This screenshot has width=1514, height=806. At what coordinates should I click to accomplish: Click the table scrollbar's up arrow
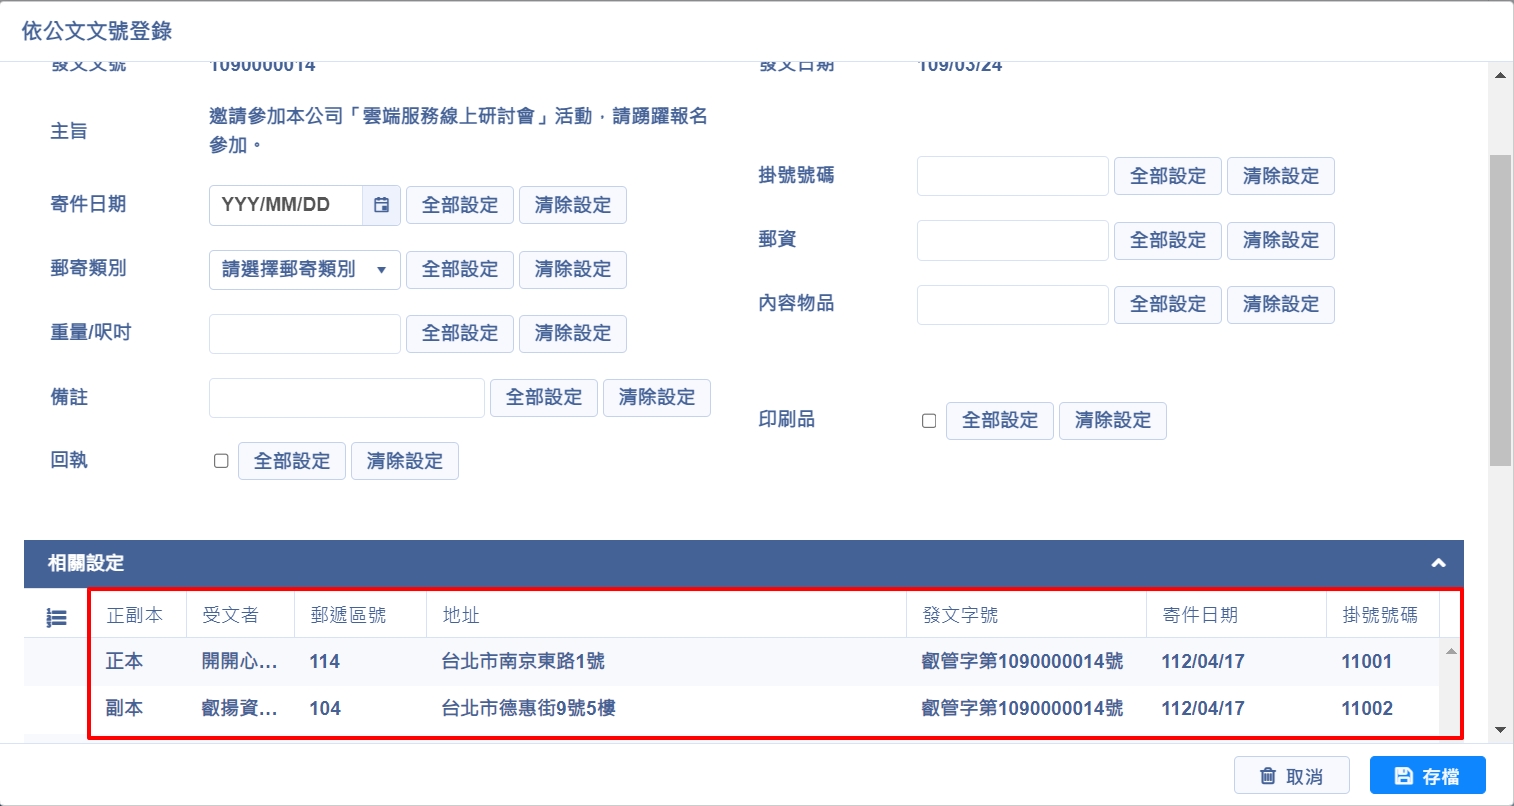pyautogui.click(x=1451, y=652)
